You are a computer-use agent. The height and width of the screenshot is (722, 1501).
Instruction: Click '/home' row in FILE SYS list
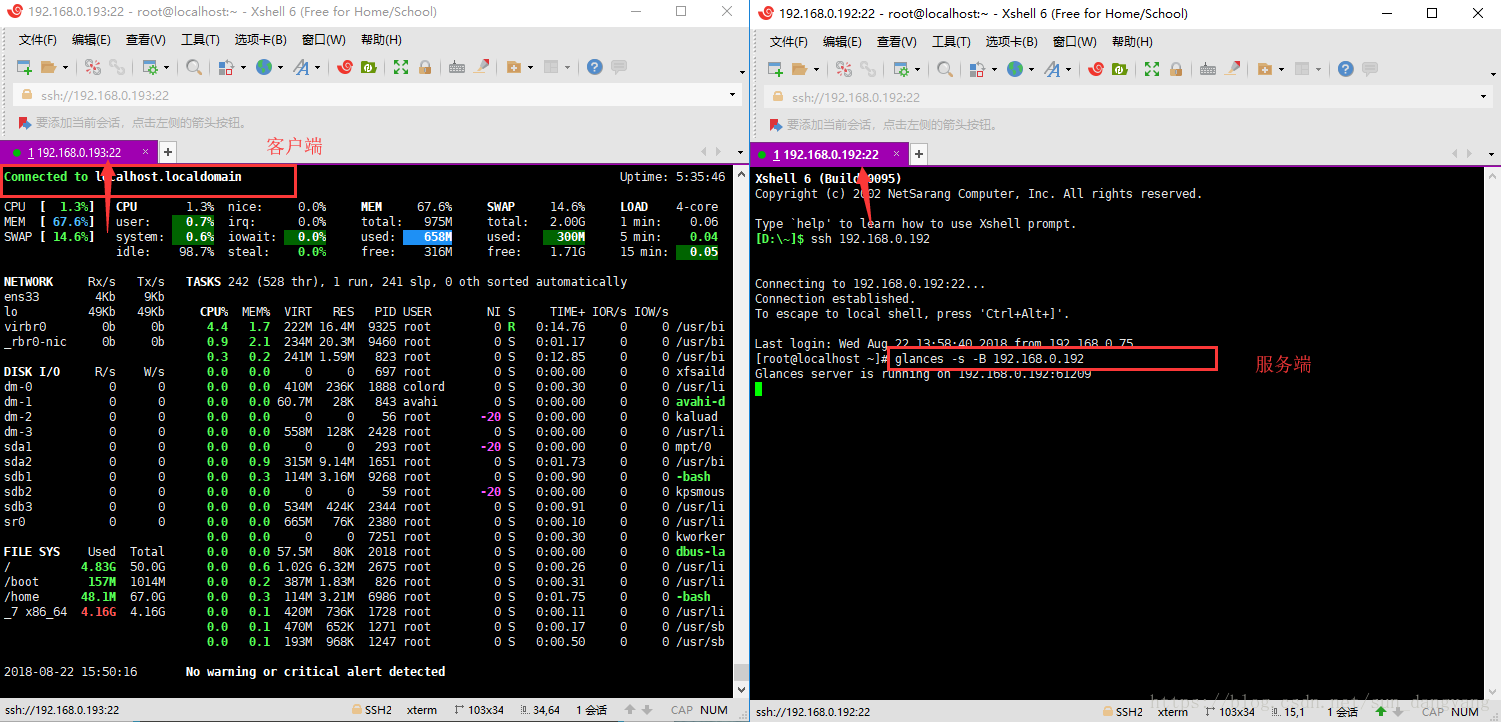click(85, 596)
